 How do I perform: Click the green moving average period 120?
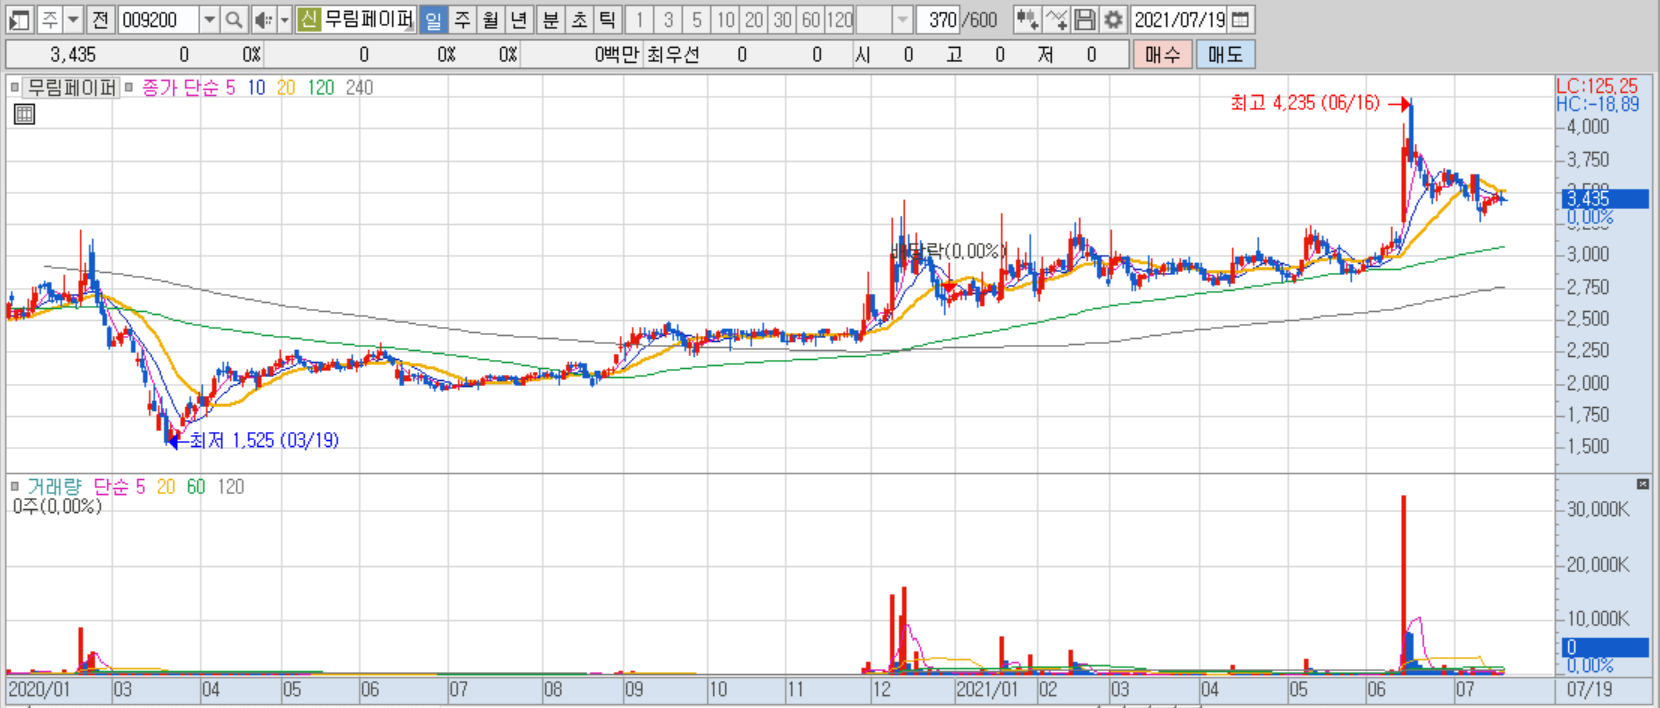(x=320, y=88)
